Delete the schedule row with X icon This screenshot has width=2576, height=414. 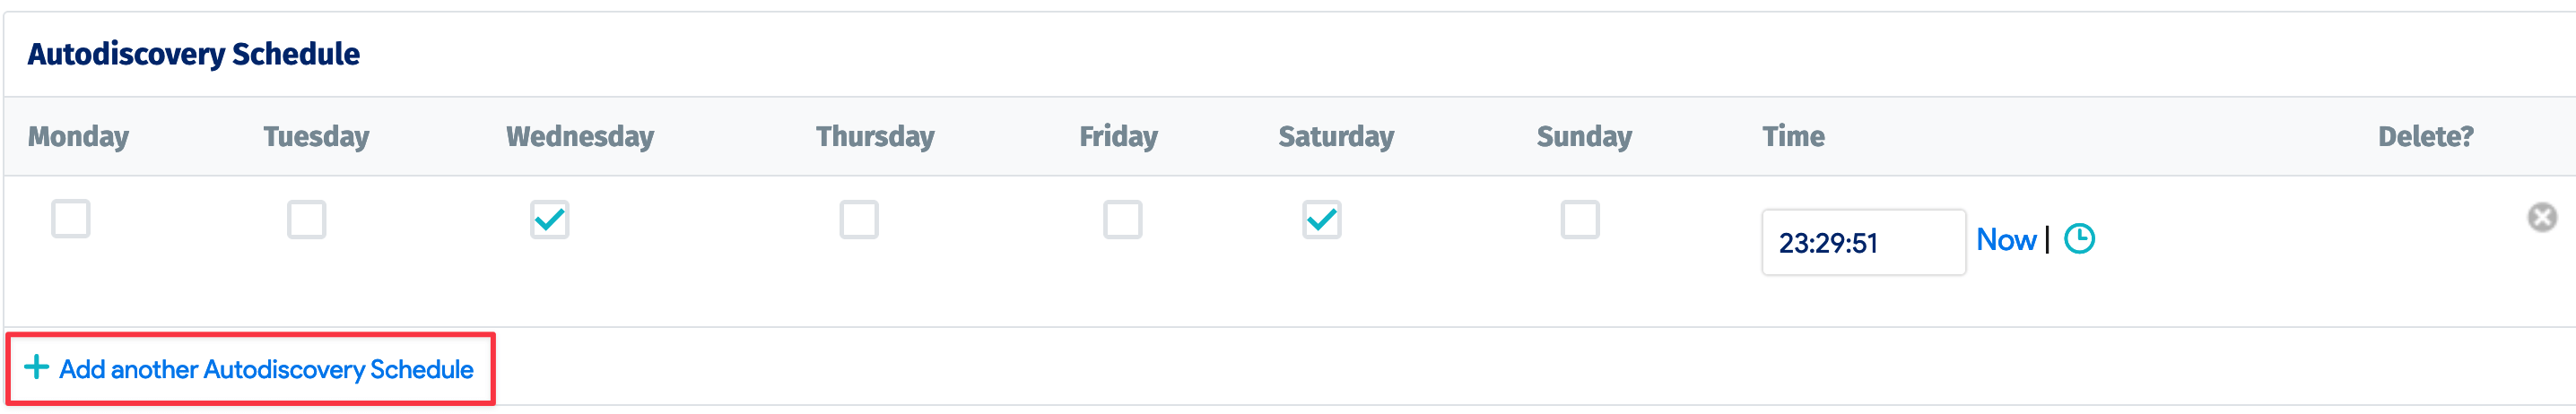(2541, 218)
